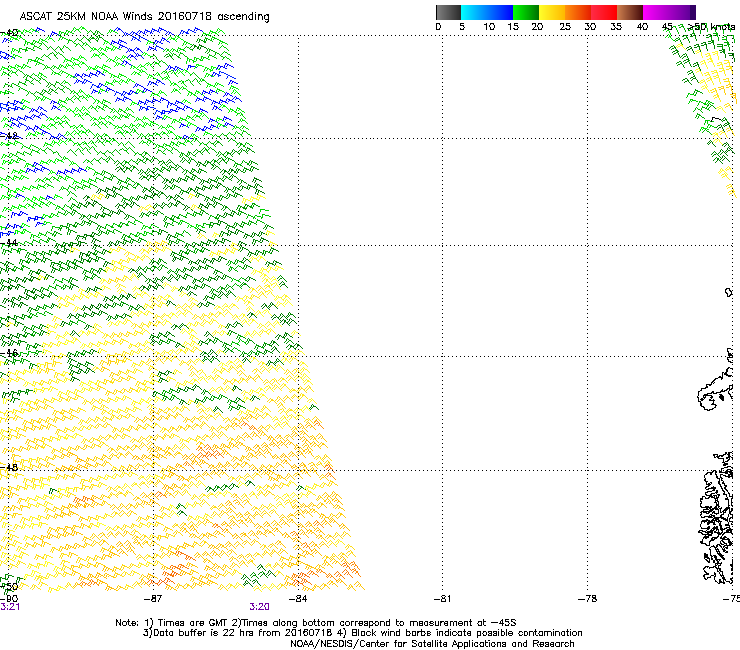
Task: Pick the orange 25-30 knots color bar segment
Action: [578, 12]
